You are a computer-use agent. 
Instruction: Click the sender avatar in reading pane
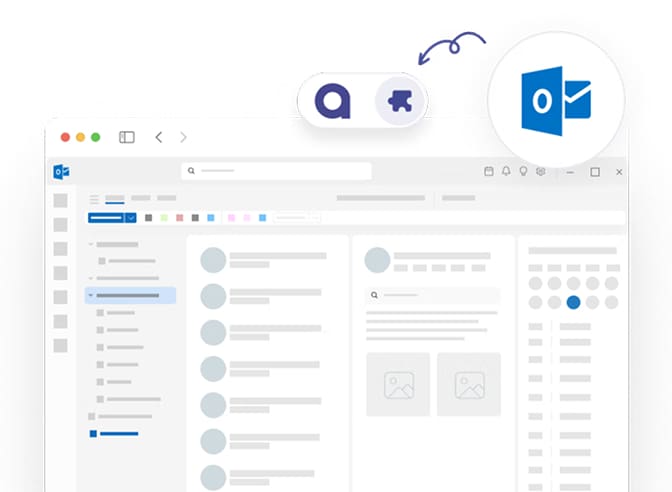pos(377,260)
